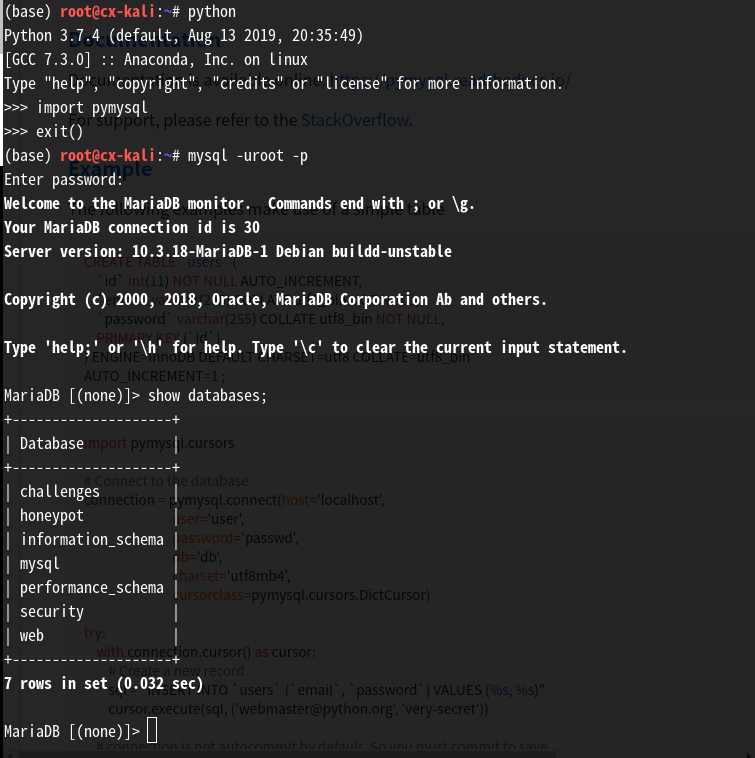Click the 'challenges' database name
Image resolution: width=755 pixels, height=758 pixels.
click(x=59, y=491)
